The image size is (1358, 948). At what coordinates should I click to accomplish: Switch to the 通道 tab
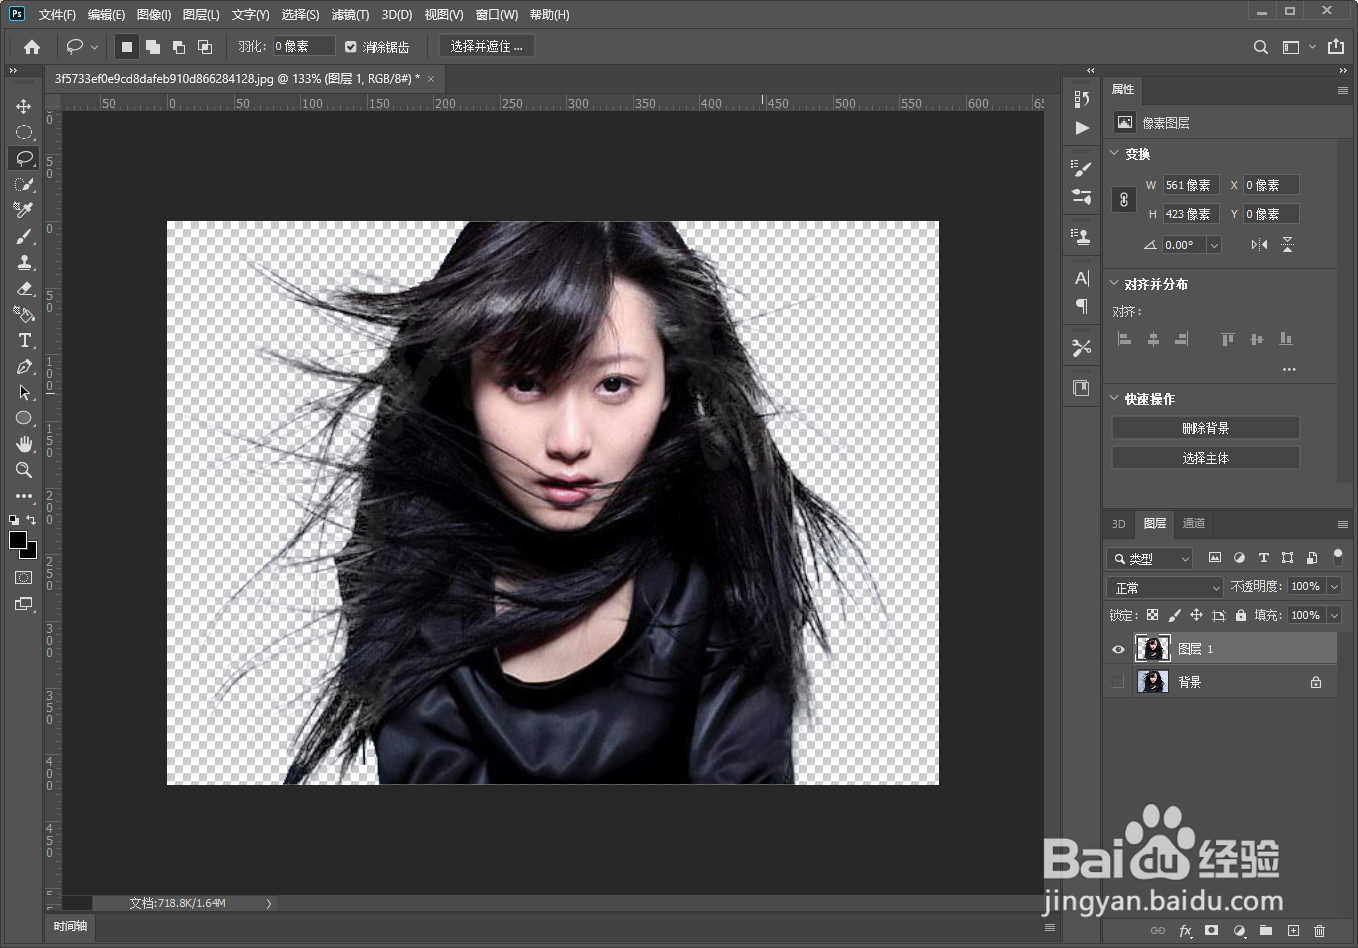coord(1194,523)
